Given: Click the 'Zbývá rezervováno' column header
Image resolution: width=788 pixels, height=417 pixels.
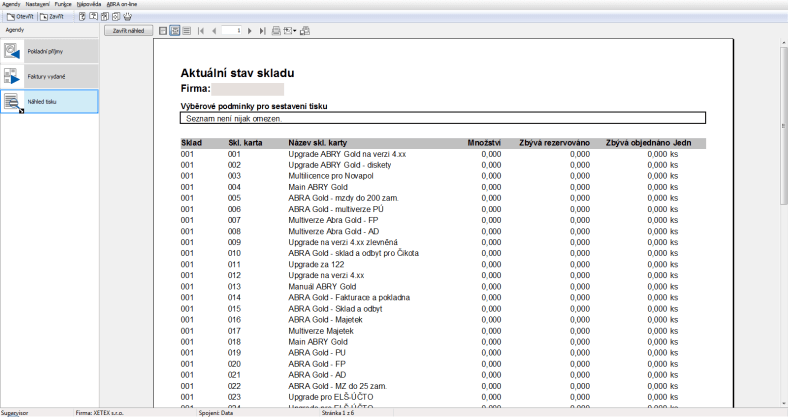Looking at the screenshot, I should [x=554, y=143].
